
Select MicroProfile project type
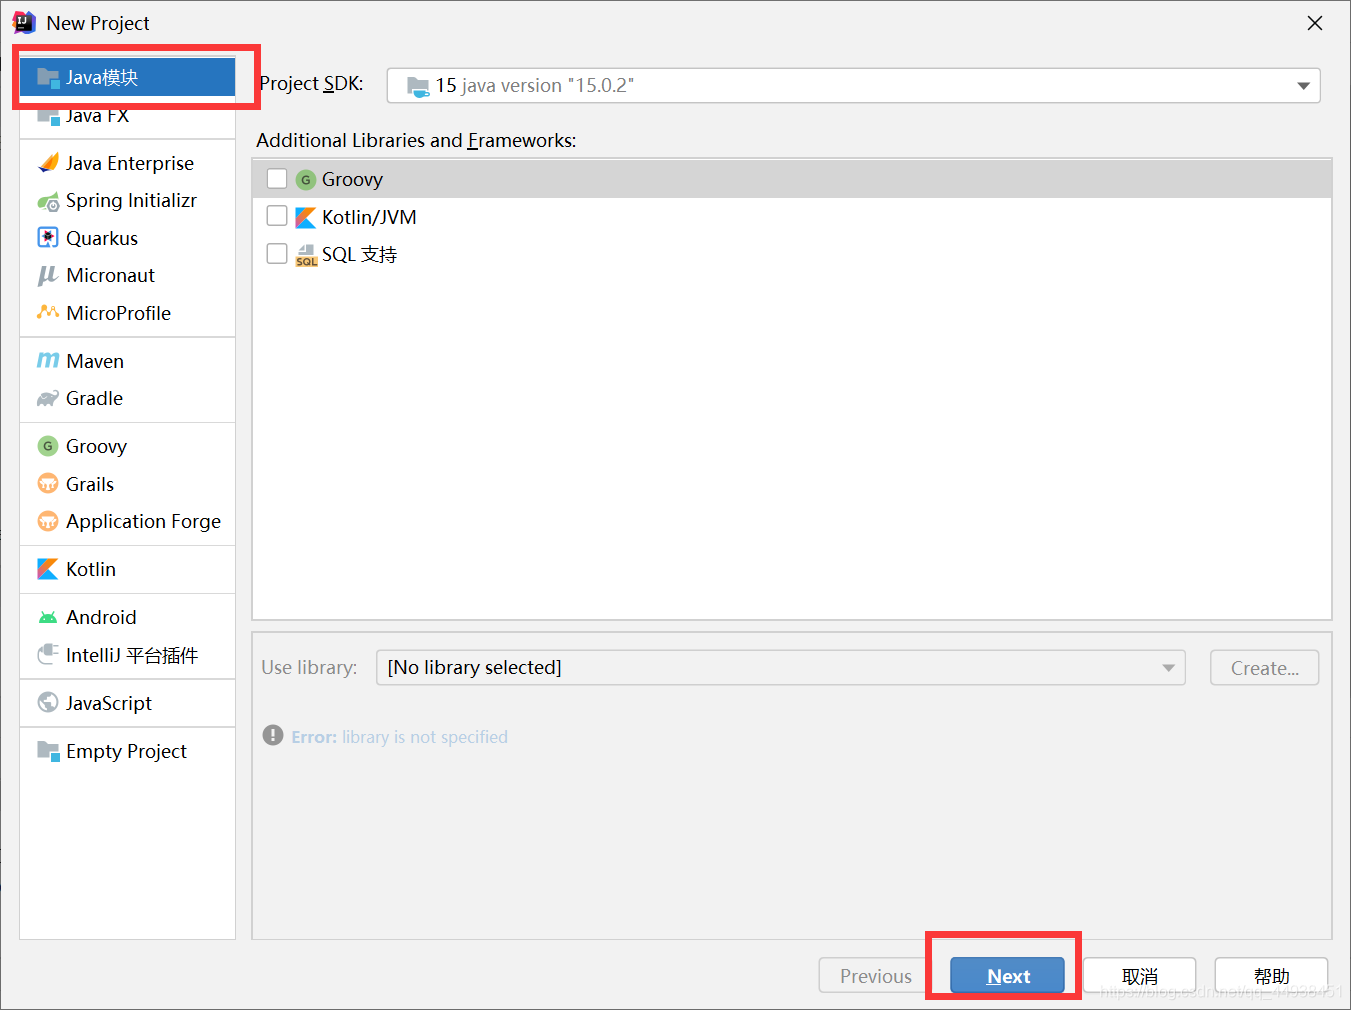128,313
